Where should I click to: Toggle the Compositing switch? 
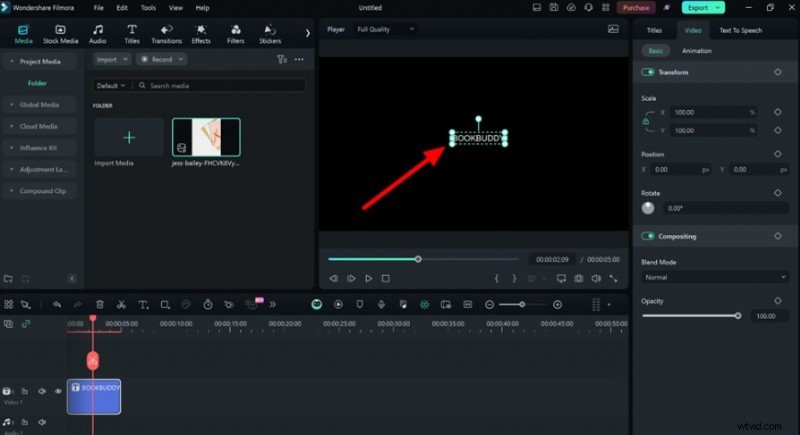pos(648,236)
